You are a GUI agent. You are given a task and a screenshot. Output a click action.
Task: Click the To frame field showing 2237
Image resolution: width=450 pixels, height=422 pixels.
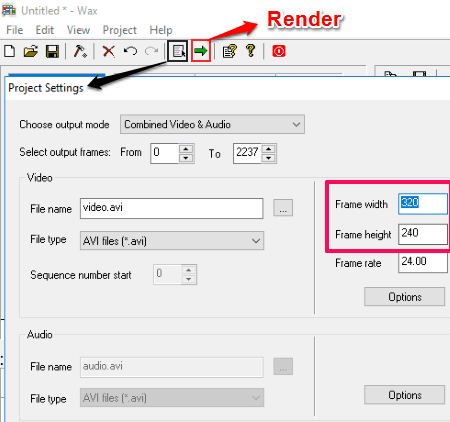[247, 153]
